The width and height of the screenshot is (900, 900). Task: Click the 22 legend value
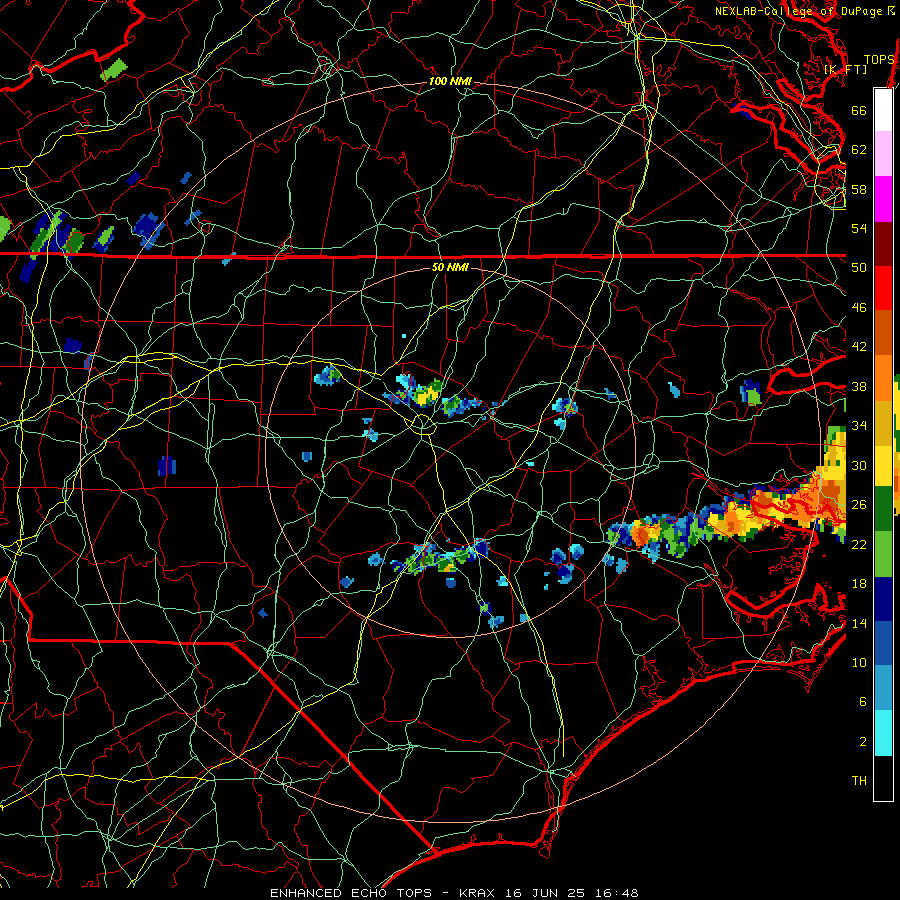859,544
